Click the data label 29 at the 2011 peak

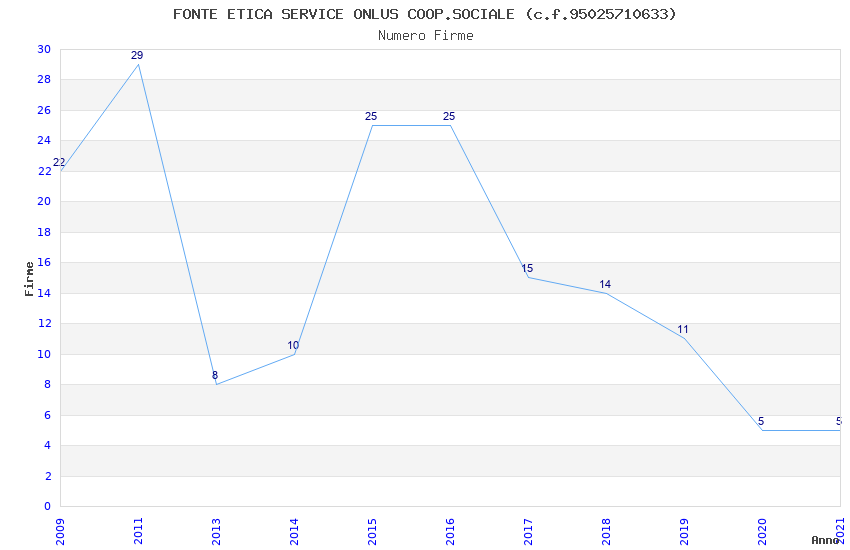click(137, 55)
